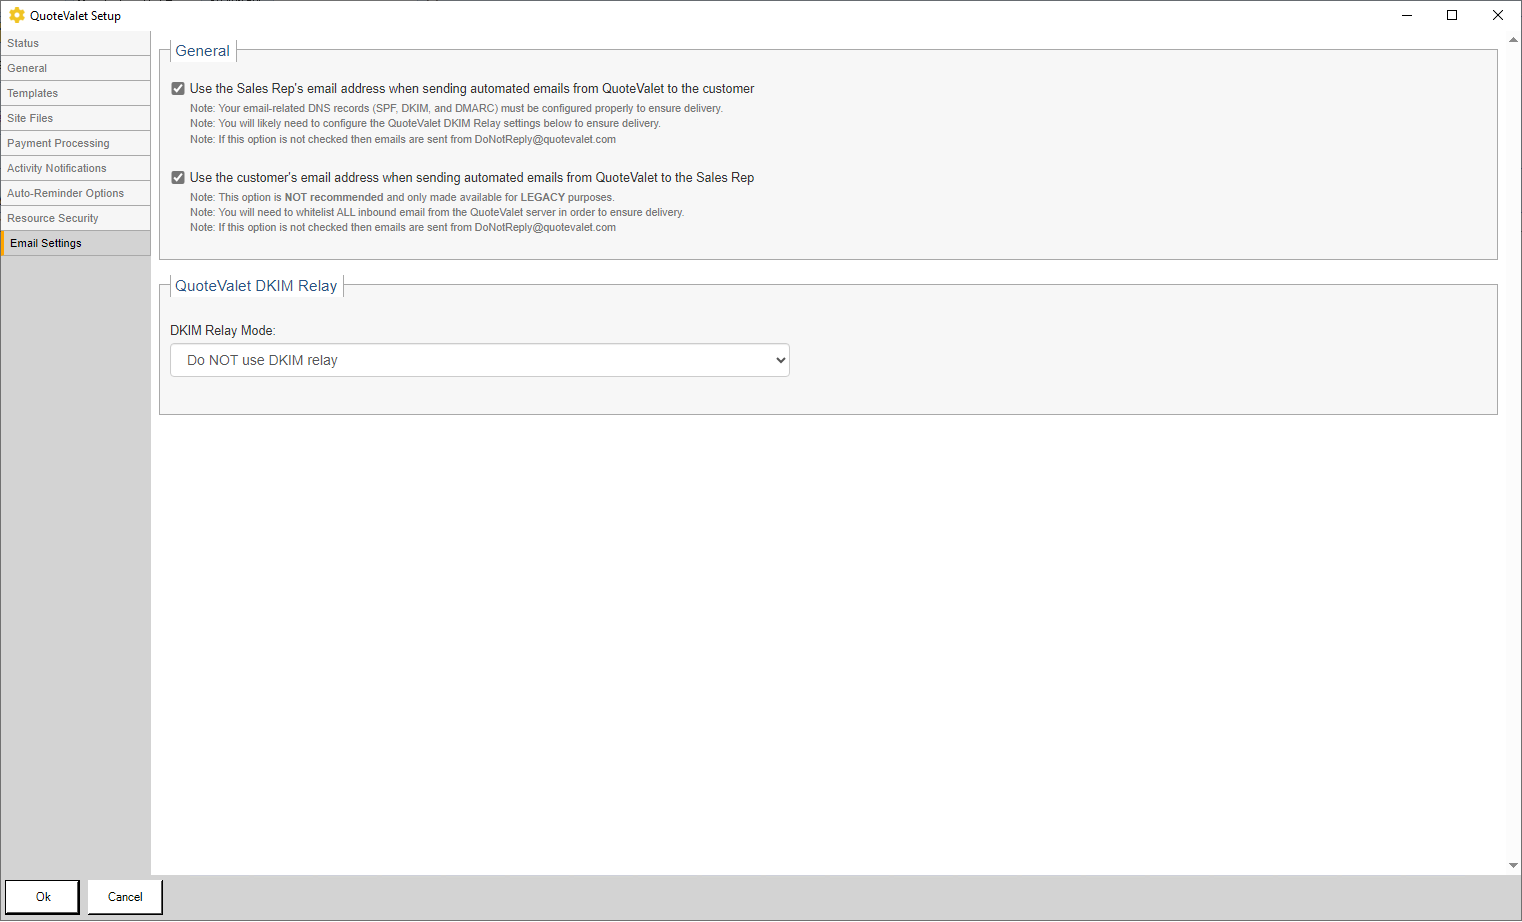The height and width of the screenshot is (922, 1522).
Task: Click the QuoteValet DKIM Relay group title
Action: click(x=256, y=286)
